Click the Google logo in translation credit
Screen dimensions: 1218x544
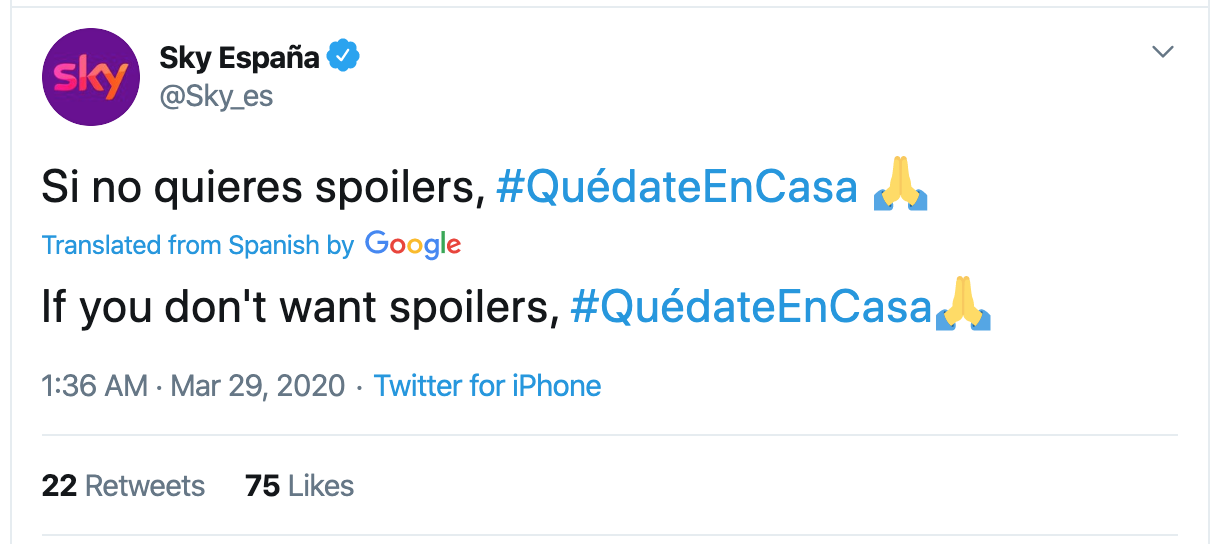(x=413, y=245)
